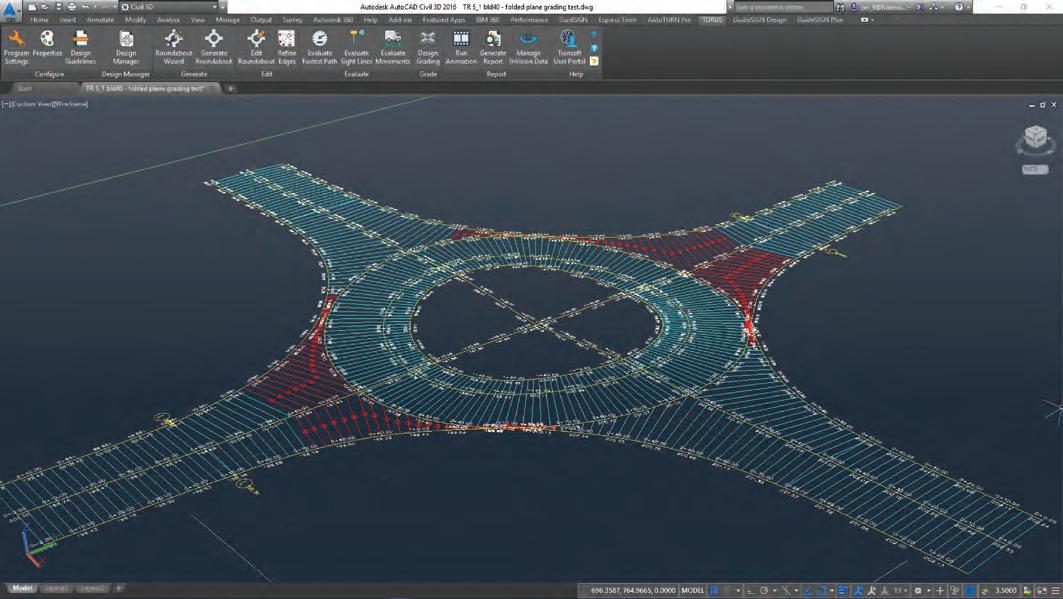The image size is (1063, 599).
Task: Toggle Clean Screen in status bar
Action: (1042, 591)
